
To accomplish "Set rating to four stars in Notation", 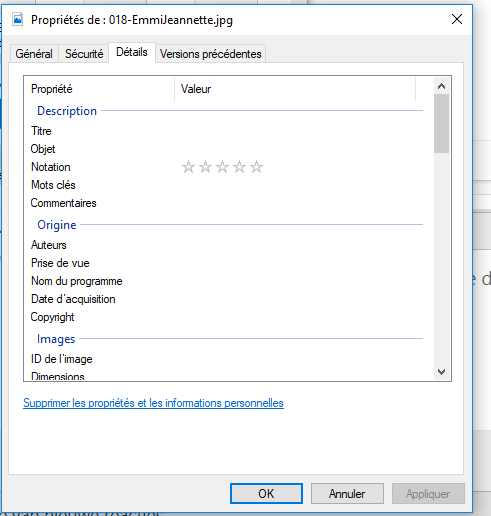I will click(239, 167).
